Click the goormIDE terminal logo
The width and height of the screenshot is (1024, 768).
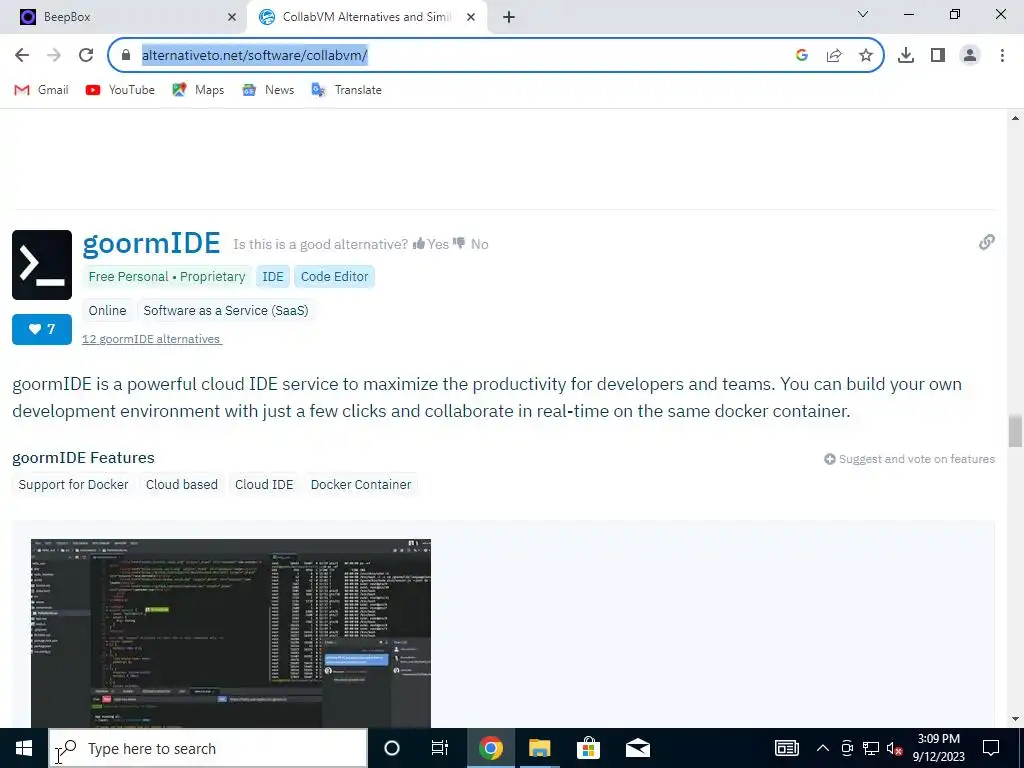coord(42,265)
